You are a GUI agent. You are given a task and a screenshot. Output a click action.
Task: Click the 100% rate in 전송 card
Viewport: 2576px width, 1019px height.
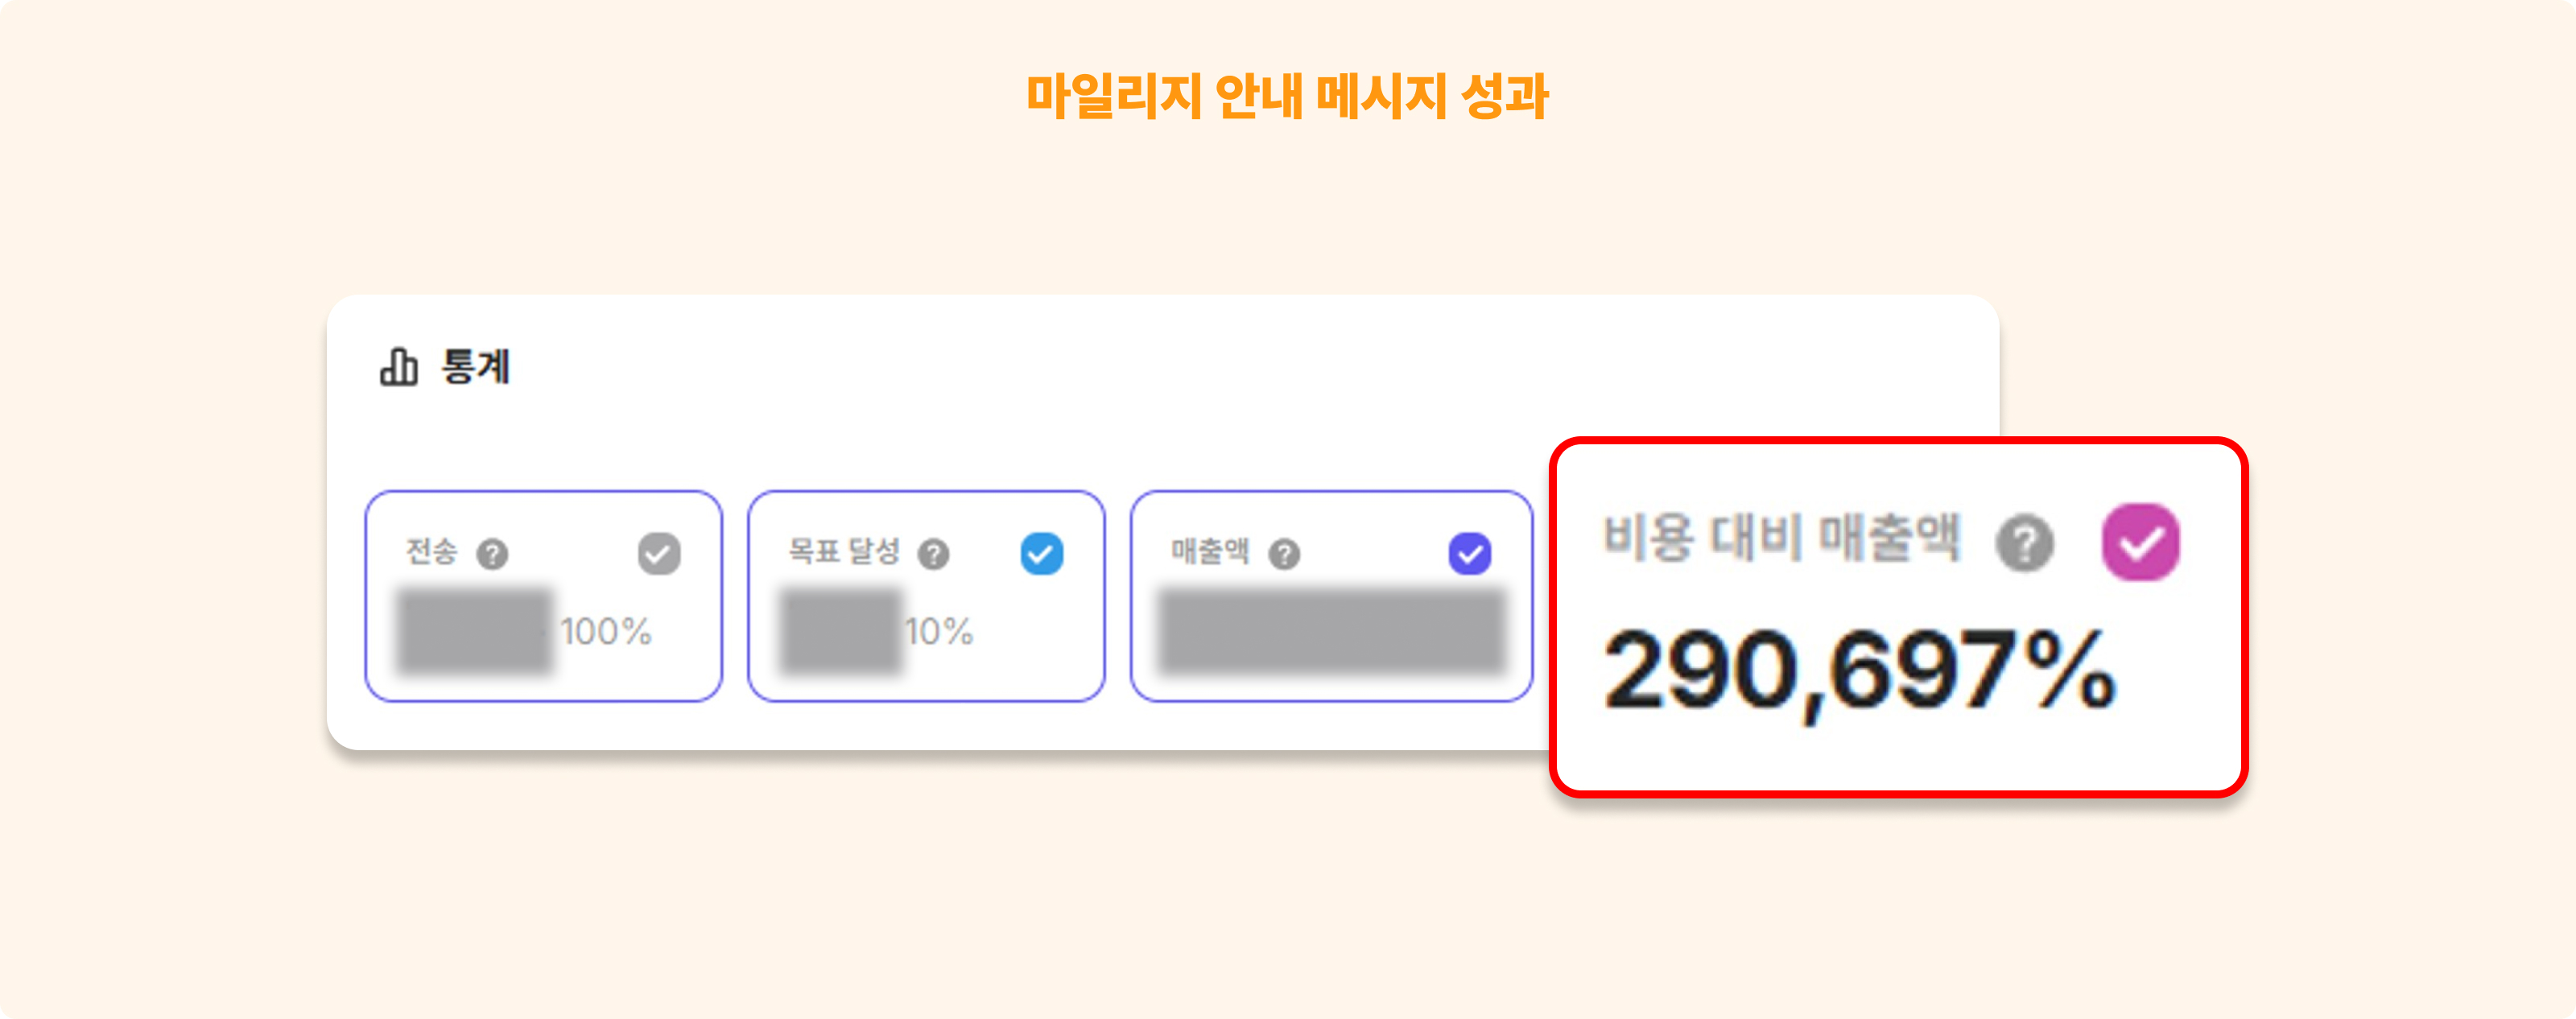click(606, 632)
